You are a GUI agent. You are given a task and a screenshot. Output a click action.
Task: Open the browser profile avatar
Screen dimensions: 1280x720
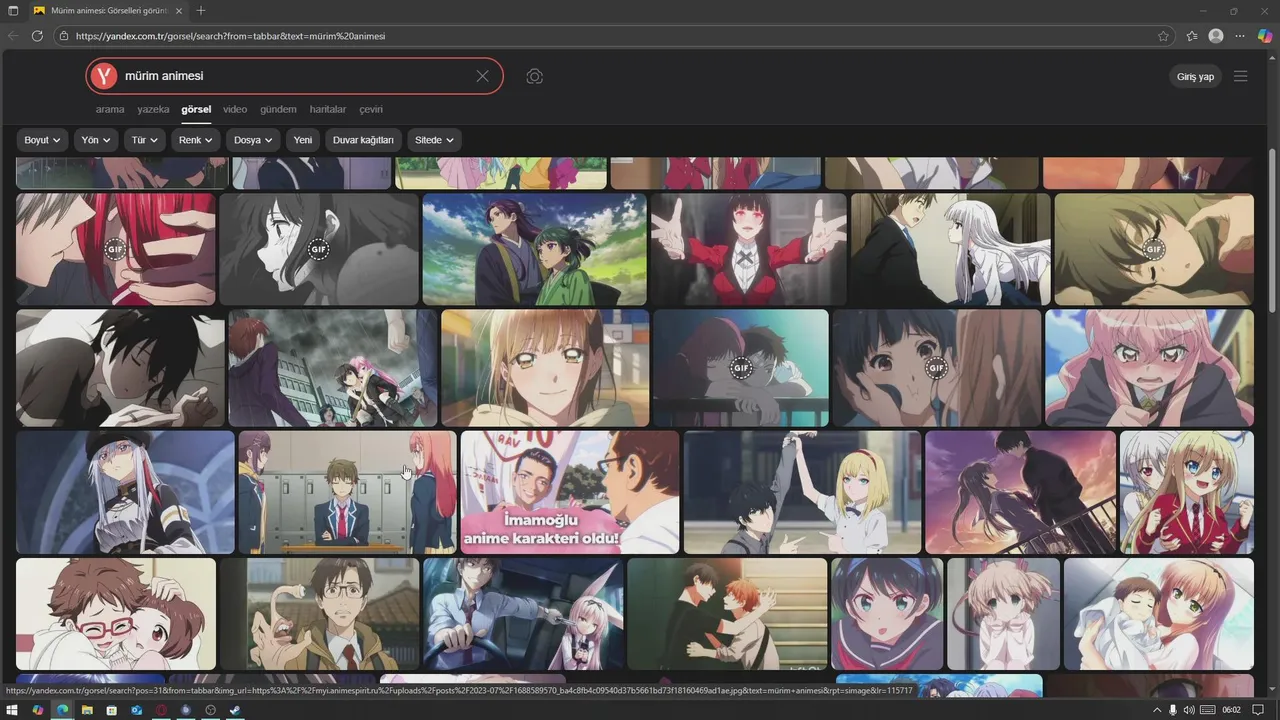(x=1216, y=36)
